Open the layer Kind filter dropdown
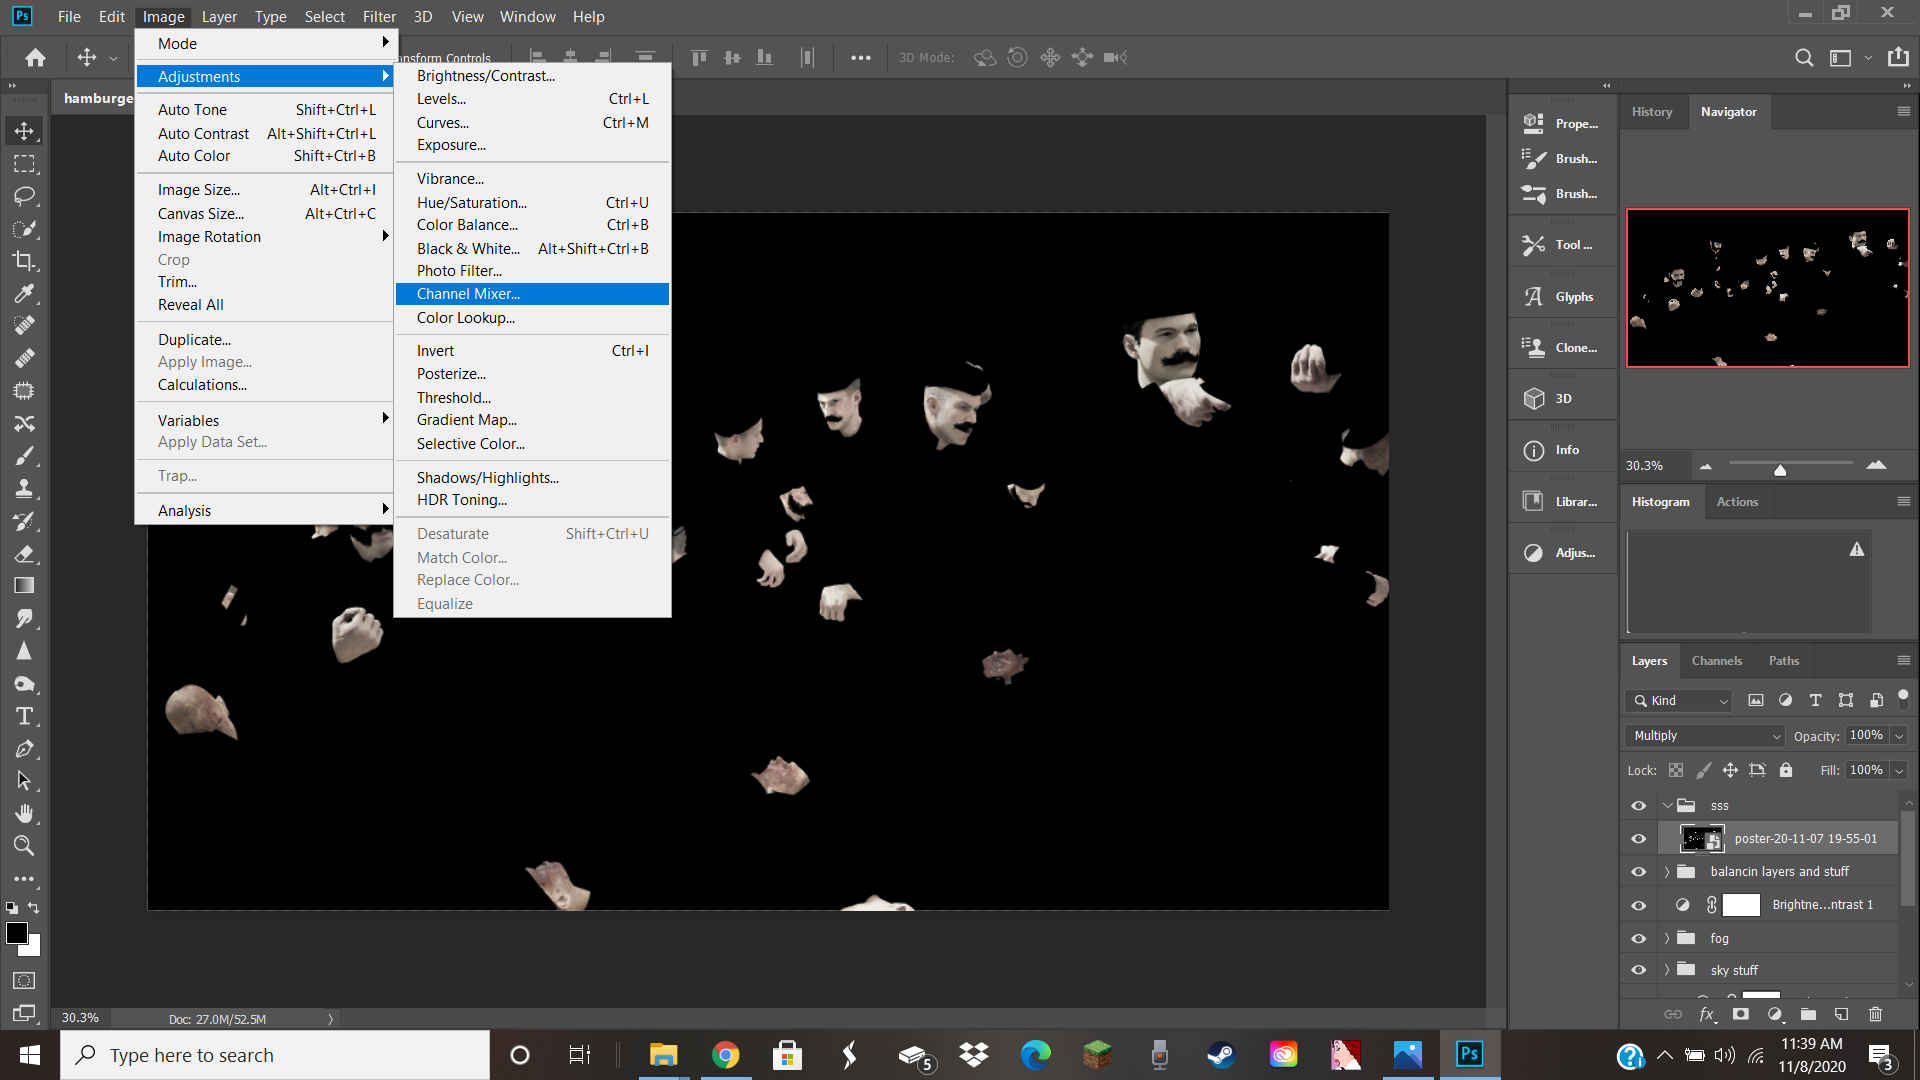Viewport: 1920px width, 1080px height. [x=1679, y=701]
